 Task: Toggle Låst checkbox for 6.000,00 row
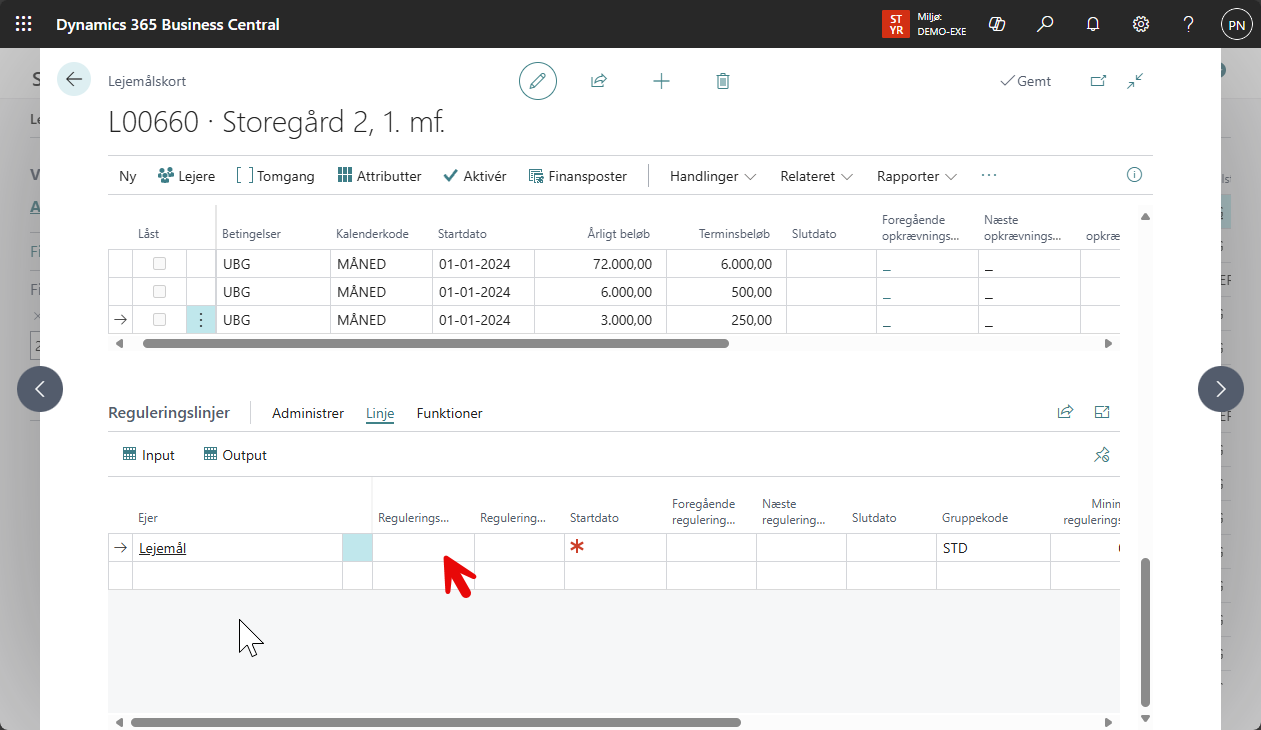[159, 292]
